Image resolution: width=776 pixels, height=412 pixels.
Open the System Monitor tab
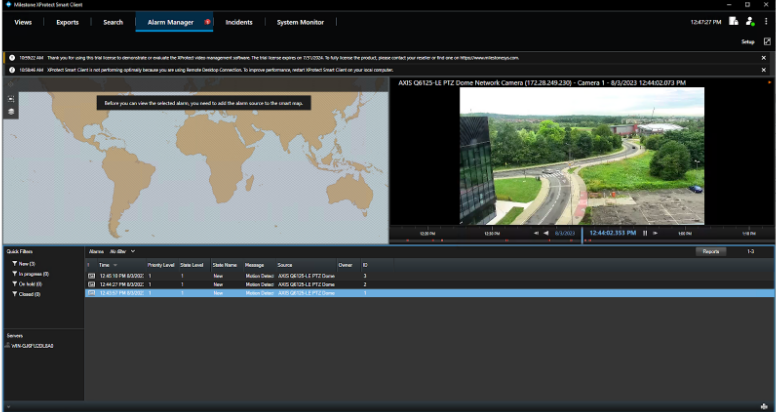(300, 22)
